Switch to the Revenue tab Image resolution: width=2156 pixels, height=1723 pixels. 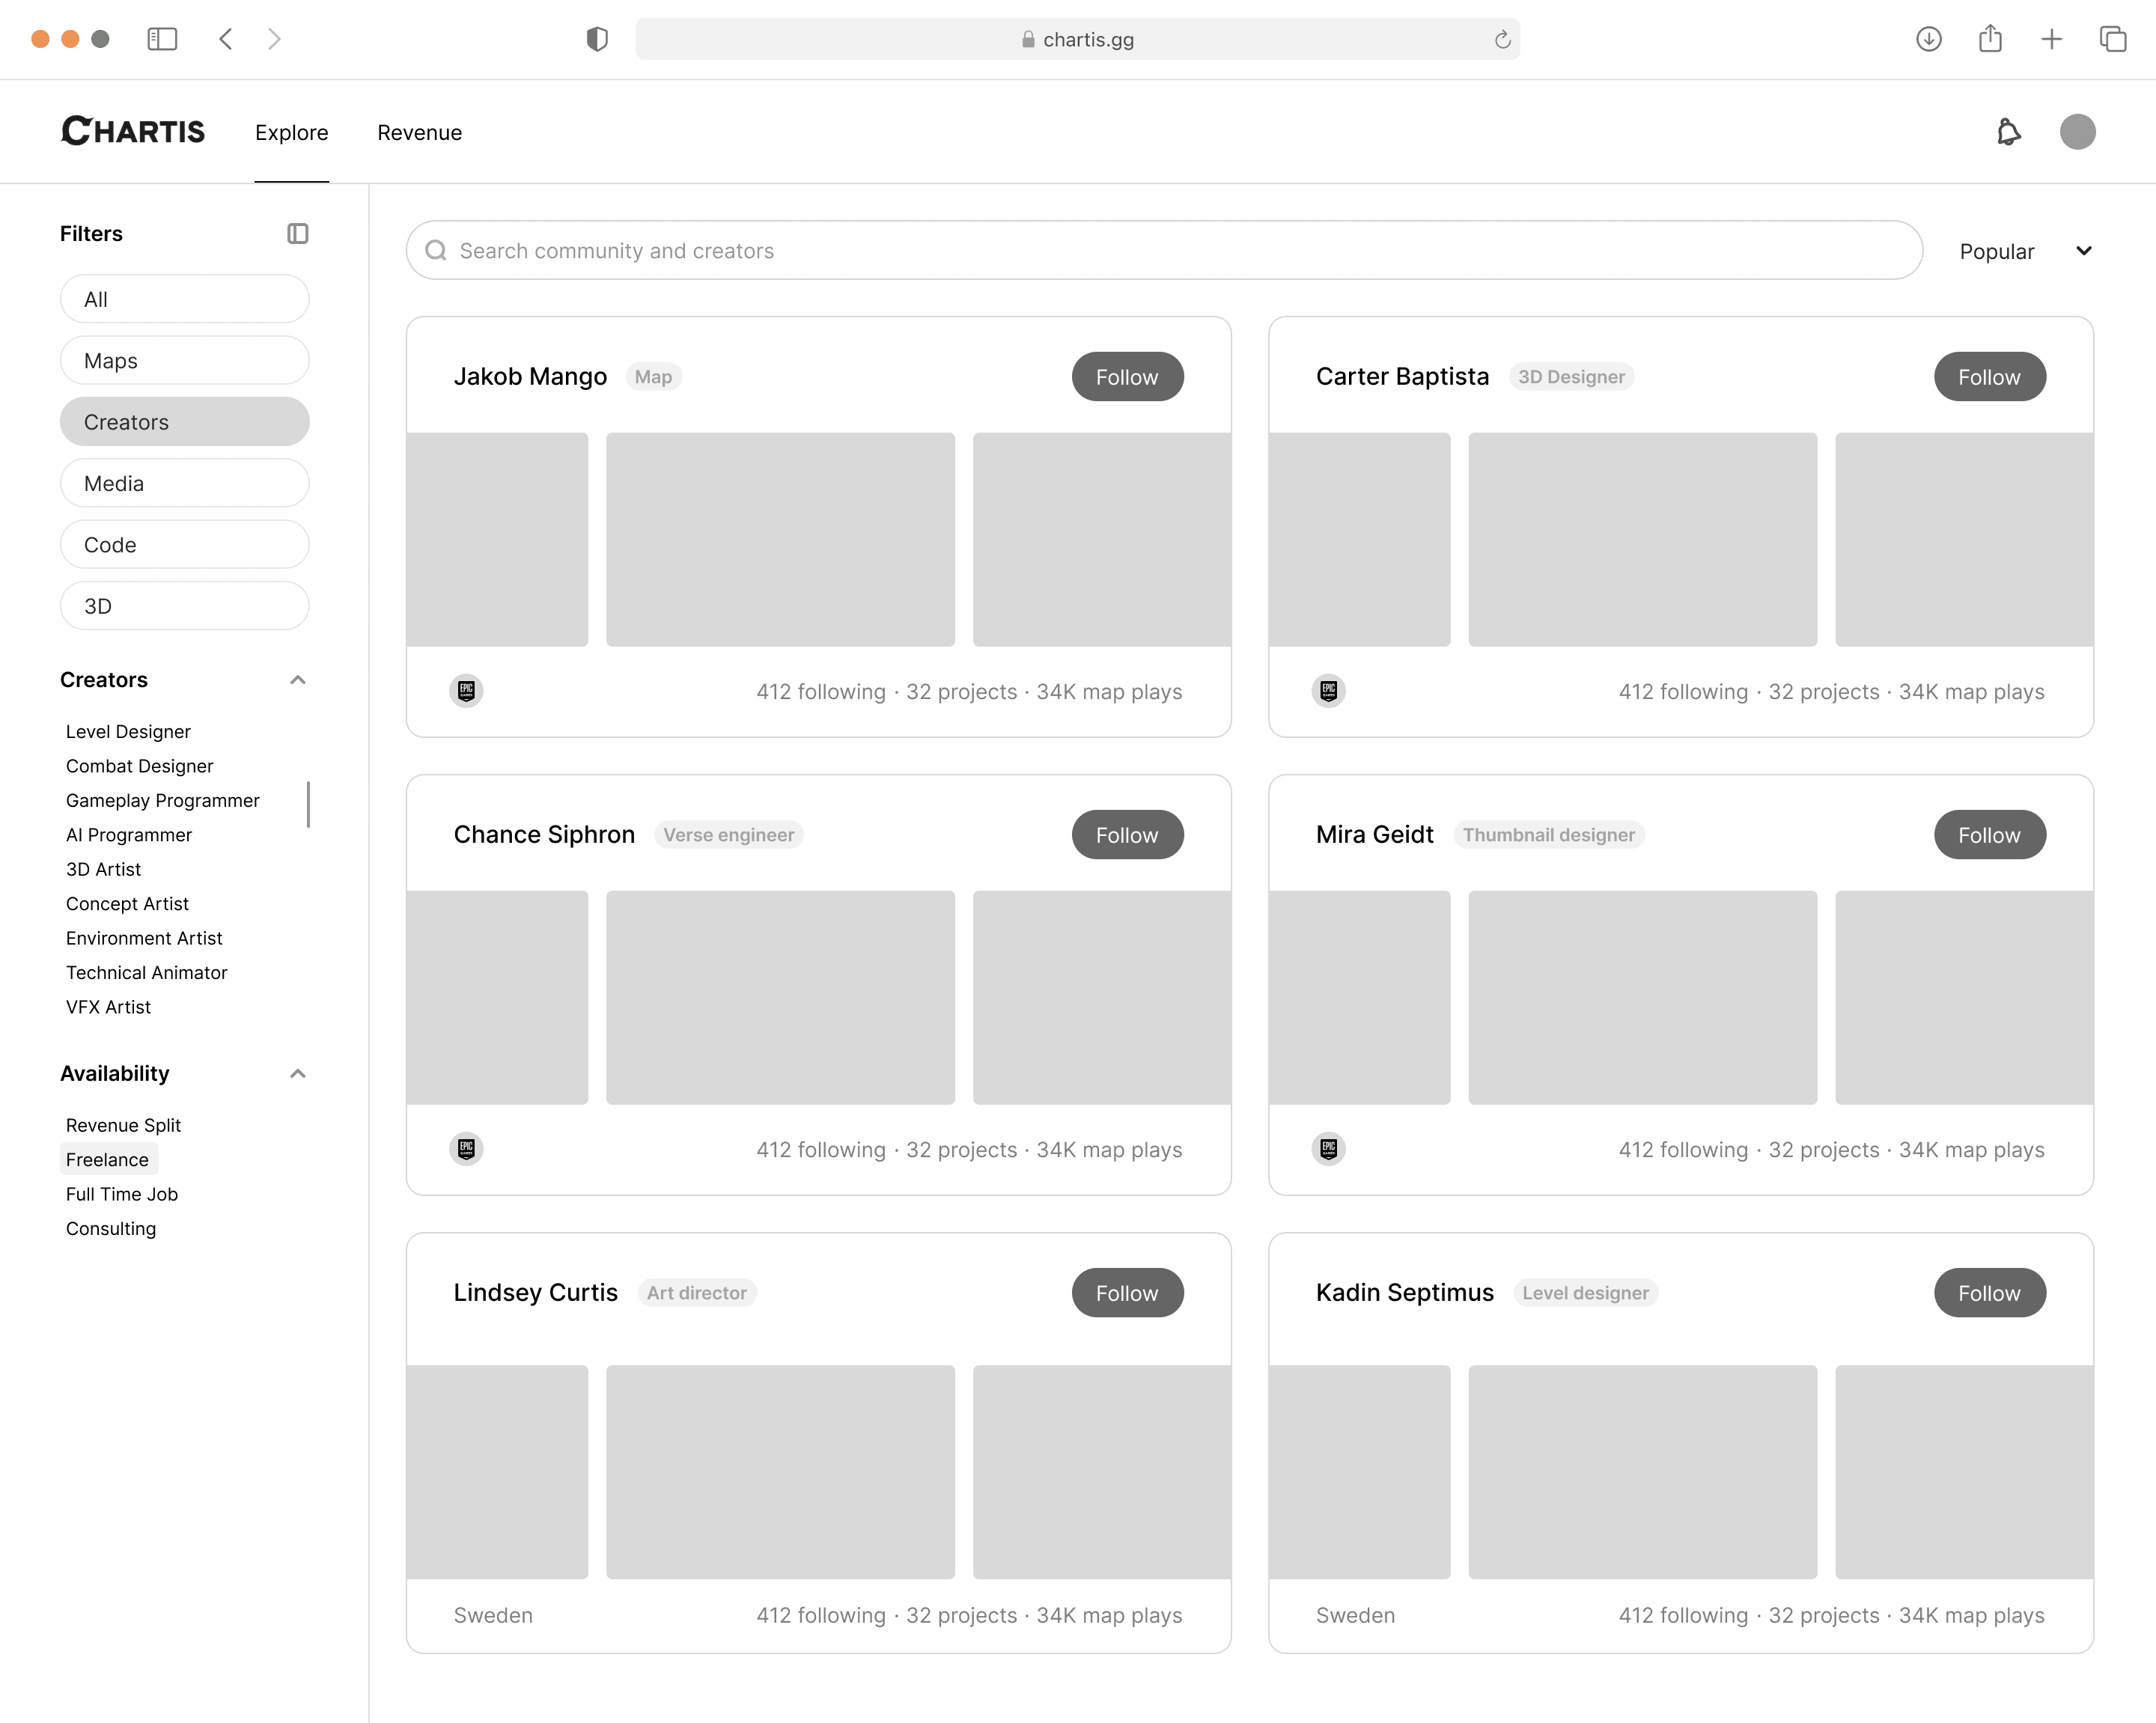pos(419,132)
